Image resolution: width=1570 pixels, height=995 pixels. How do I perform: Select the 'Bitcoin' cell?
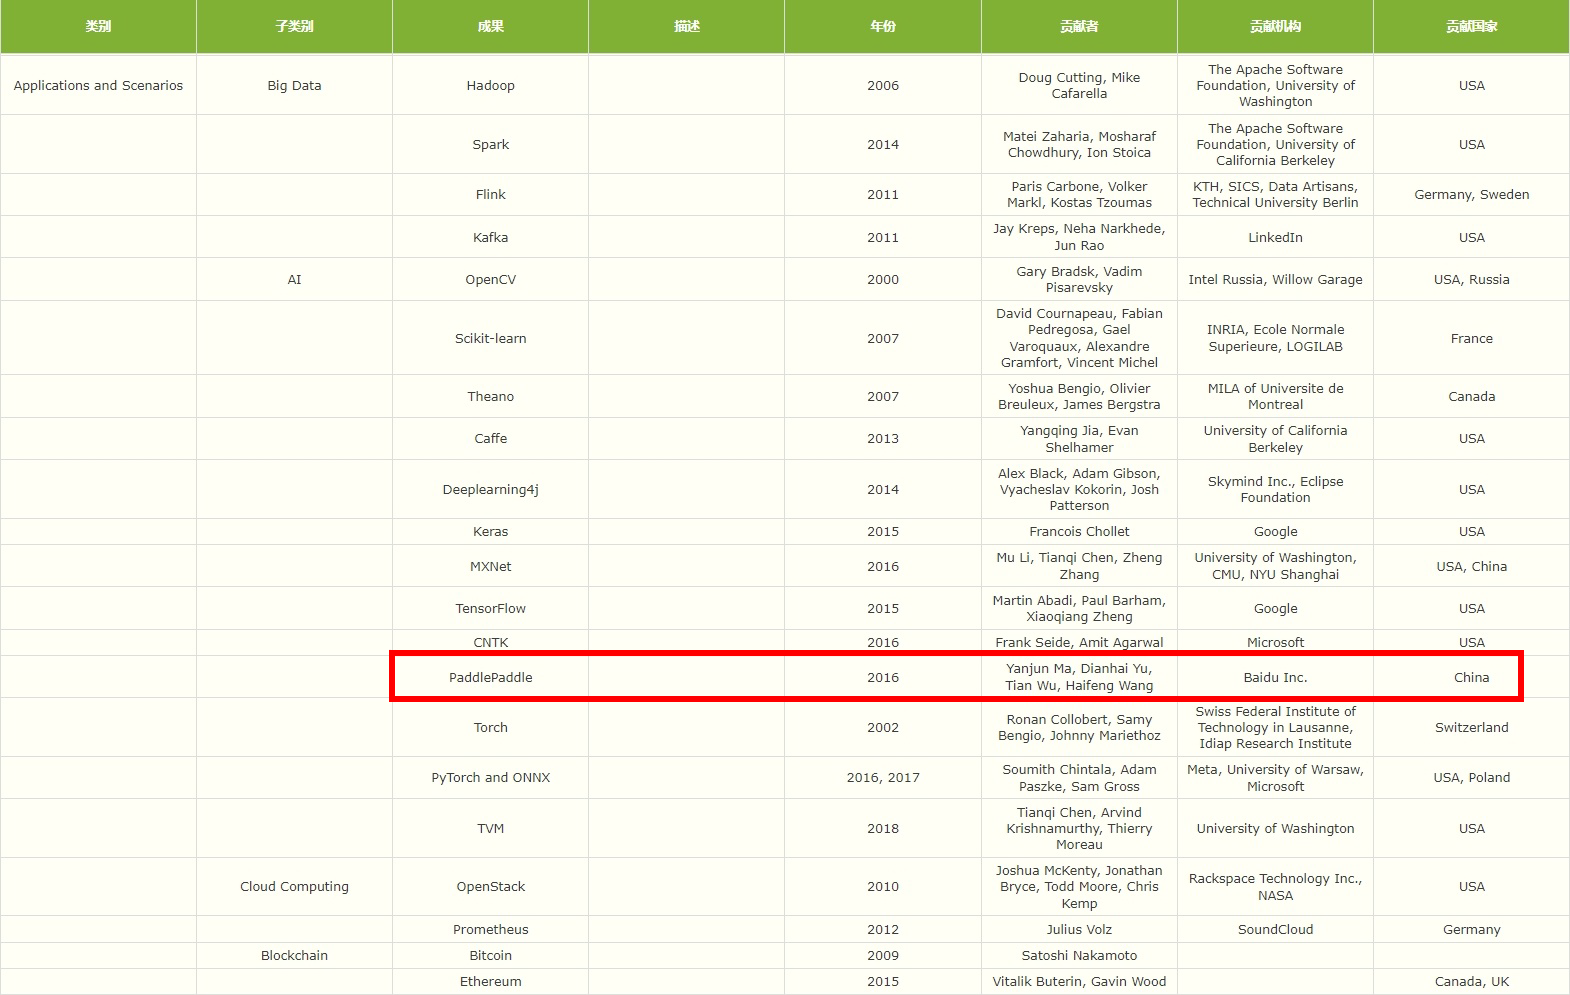click(x=490, y=955)
